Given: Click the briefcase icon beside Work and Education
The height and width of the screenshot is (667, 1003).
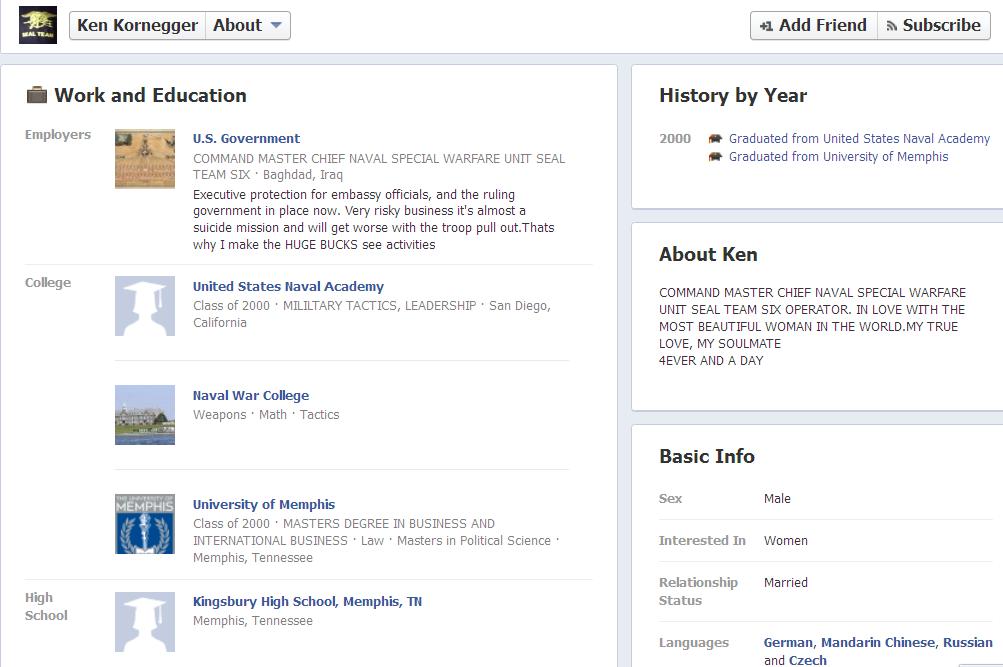Looking at the screenshot, I should (36, 96).
